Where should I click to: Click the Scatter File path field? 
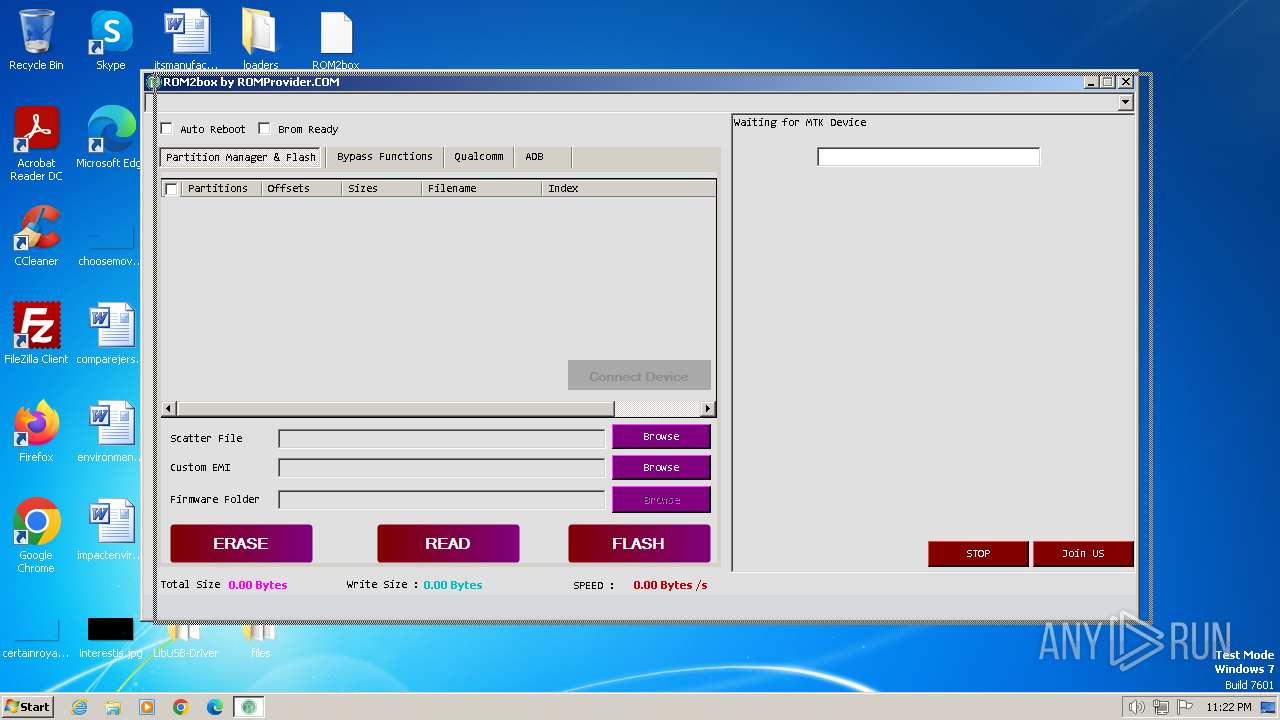pos(441,438)
